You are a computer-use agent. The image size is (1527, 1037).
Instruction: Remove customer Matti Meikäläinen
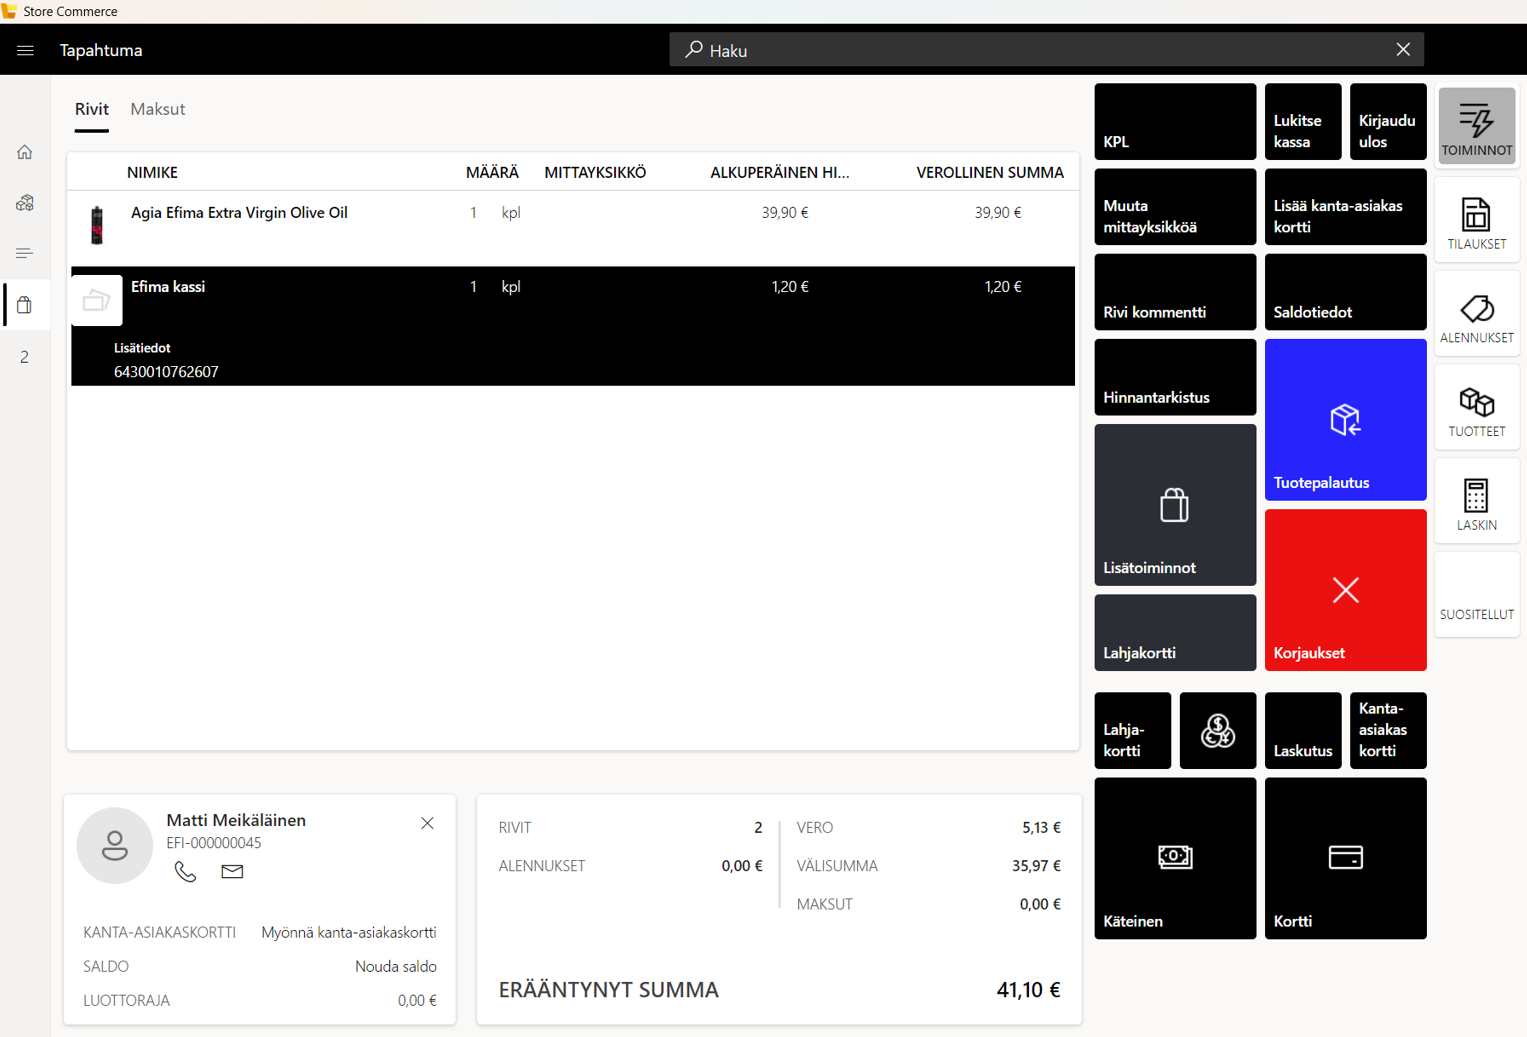tap(427, 823)
